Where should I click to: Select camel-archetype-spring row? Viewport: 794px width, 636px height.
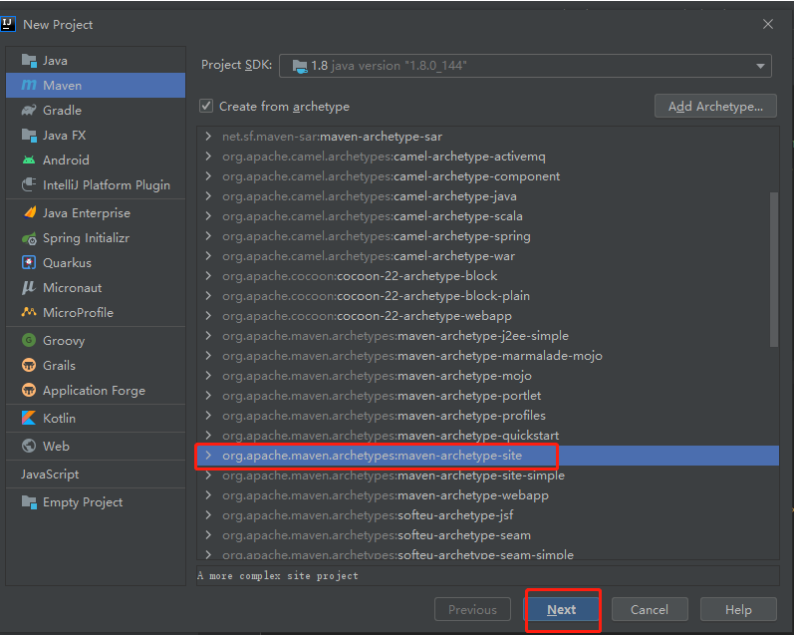pyautogui.click(x=488, y=236)
